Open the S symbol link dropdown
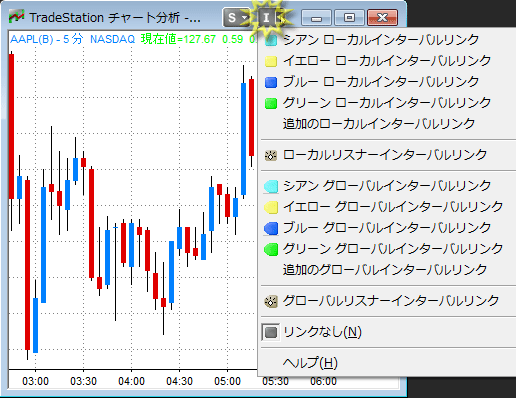The height and width of the screenshot is (398, 516). tap(237, 17)
